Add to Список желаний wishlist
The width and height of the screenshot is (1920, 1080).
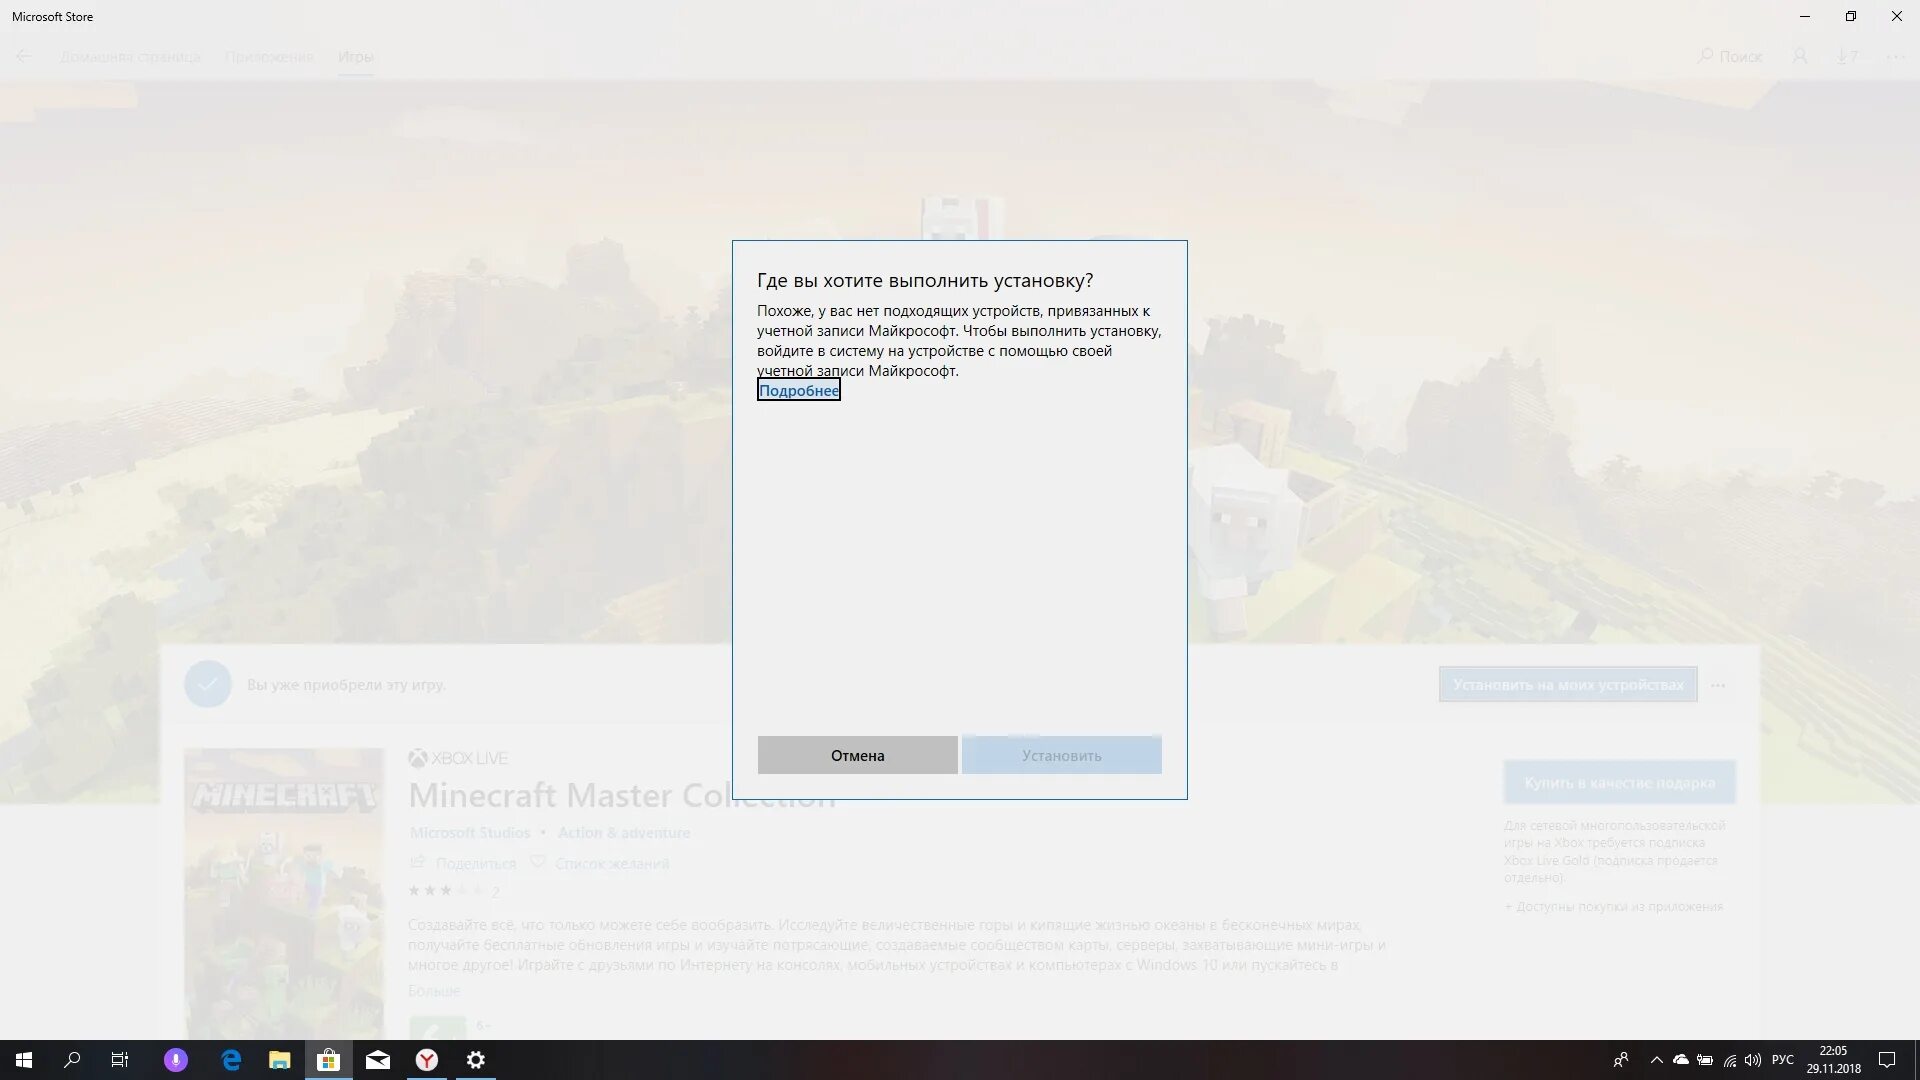click(x=600, y=863)
